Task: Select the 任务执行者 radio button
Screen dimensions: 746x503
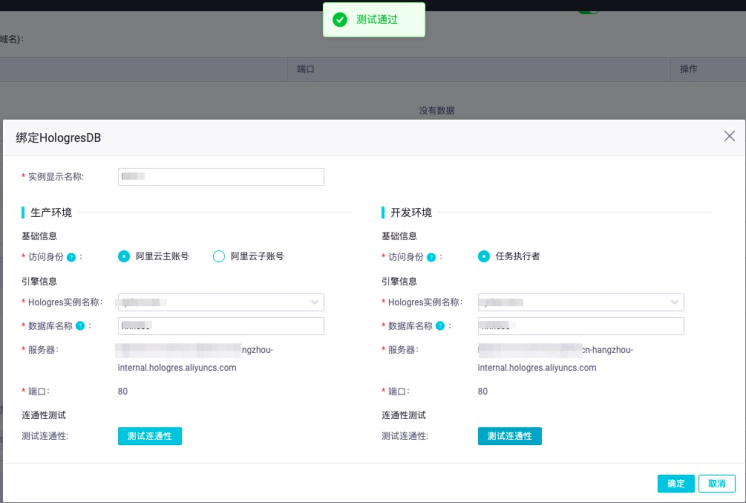Action: click(x=484, y=256)
